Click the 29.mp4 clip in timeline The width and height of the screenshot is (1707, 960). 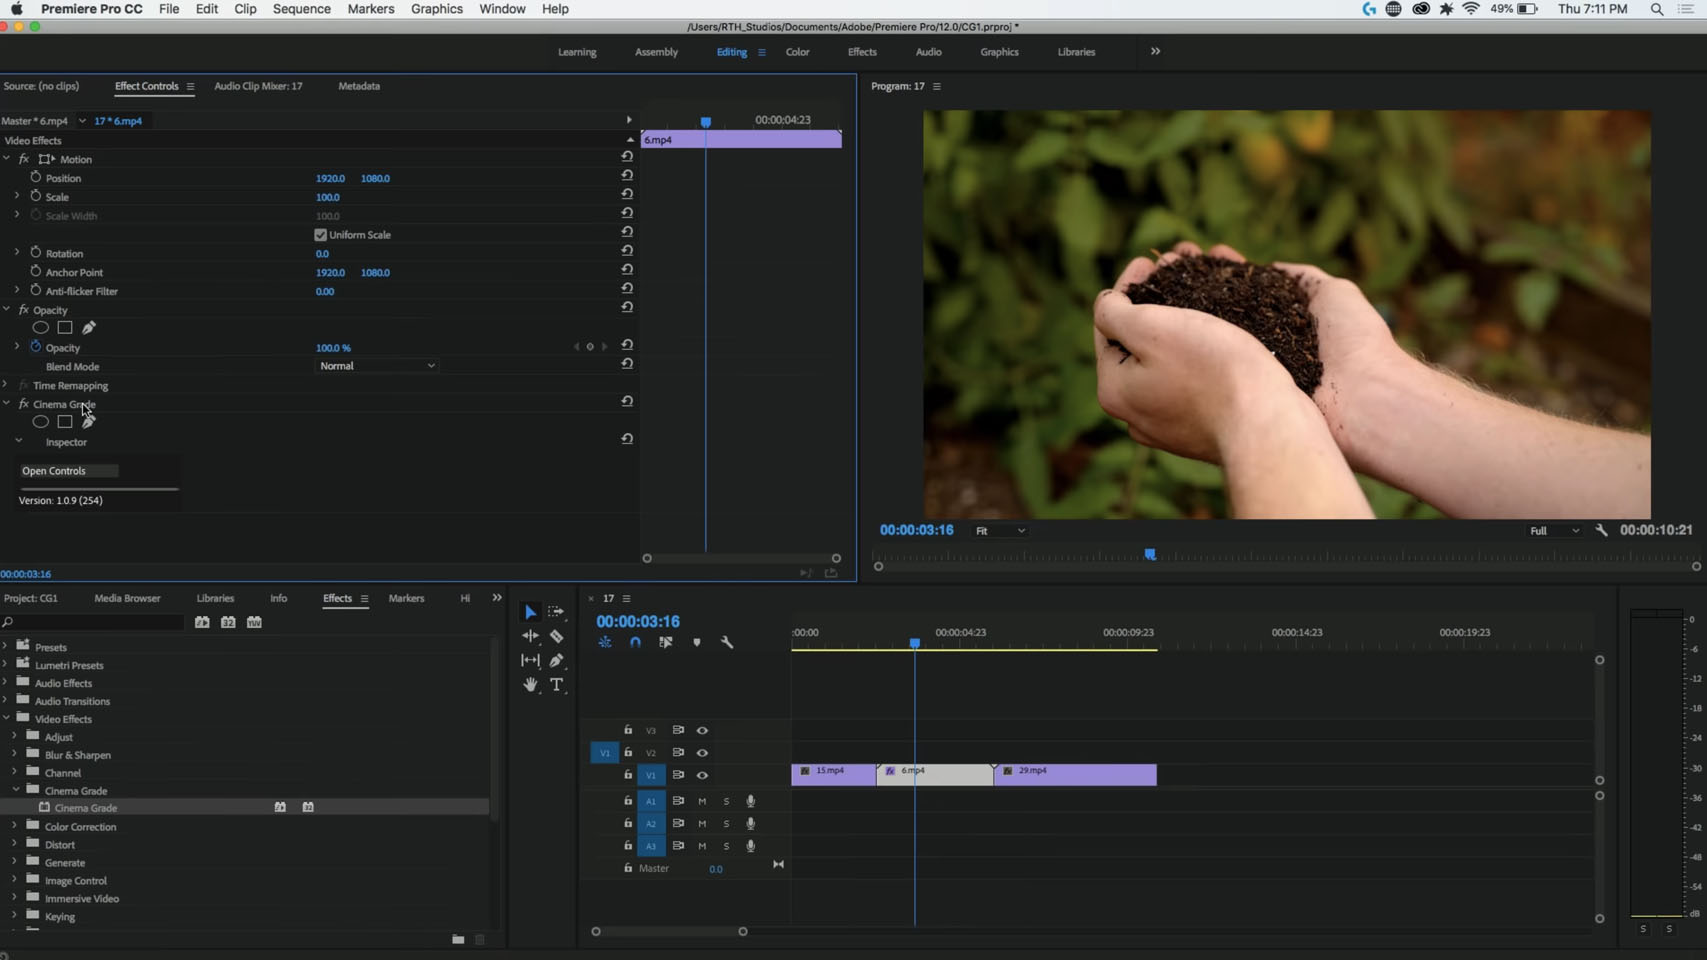[1075, 775]
